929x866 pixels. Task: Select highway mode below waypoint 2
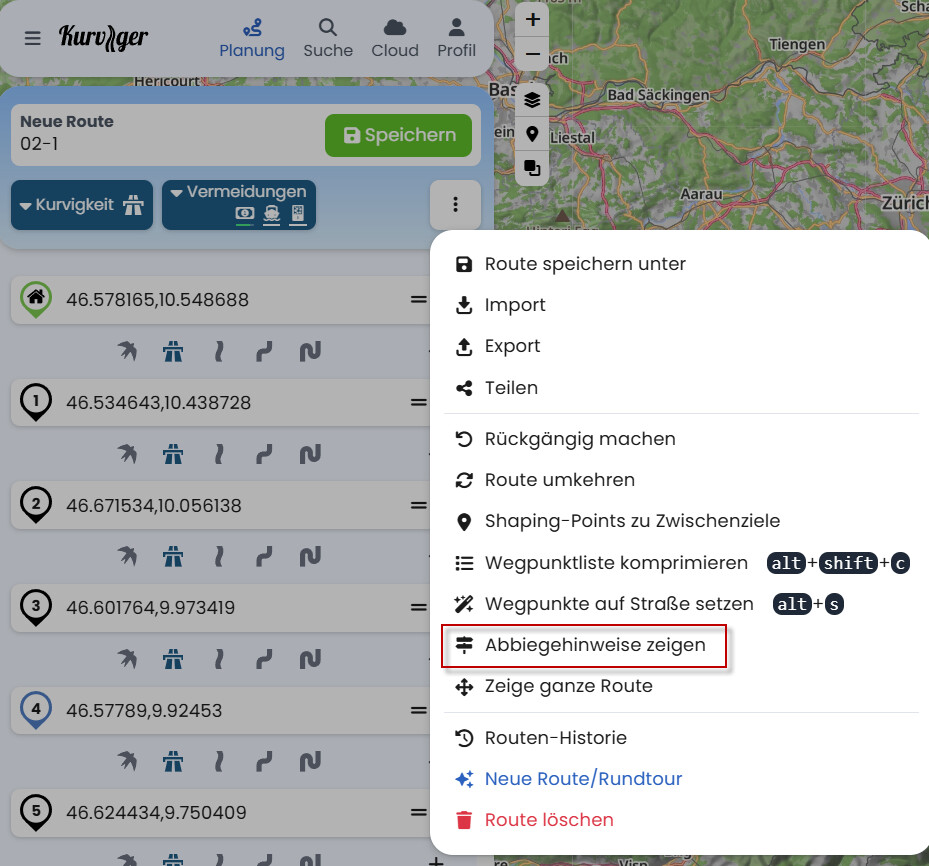click(173, 556)
